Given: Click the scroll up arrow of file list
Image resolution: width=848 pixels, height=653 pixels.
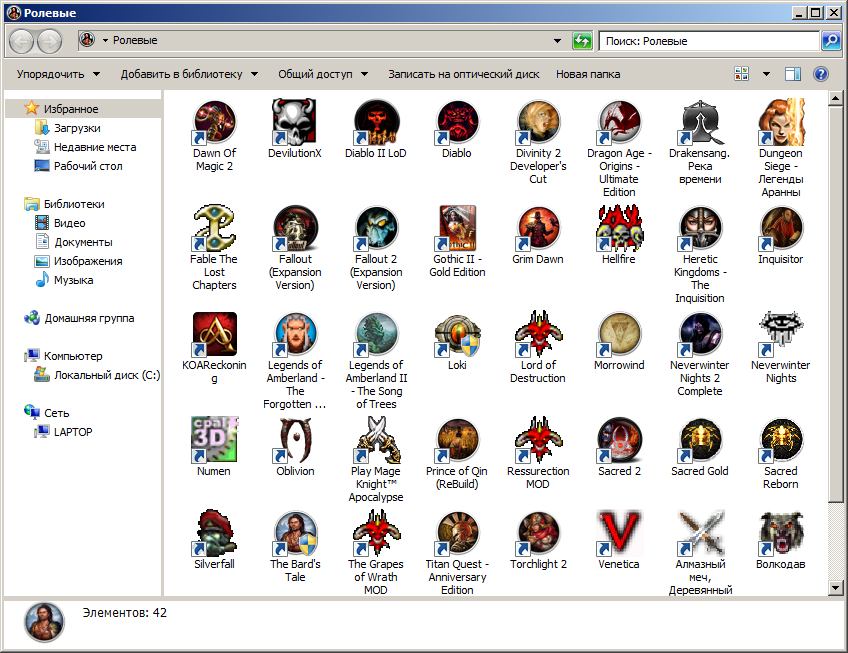Looking at the screenshot, I should coord(836,98).
